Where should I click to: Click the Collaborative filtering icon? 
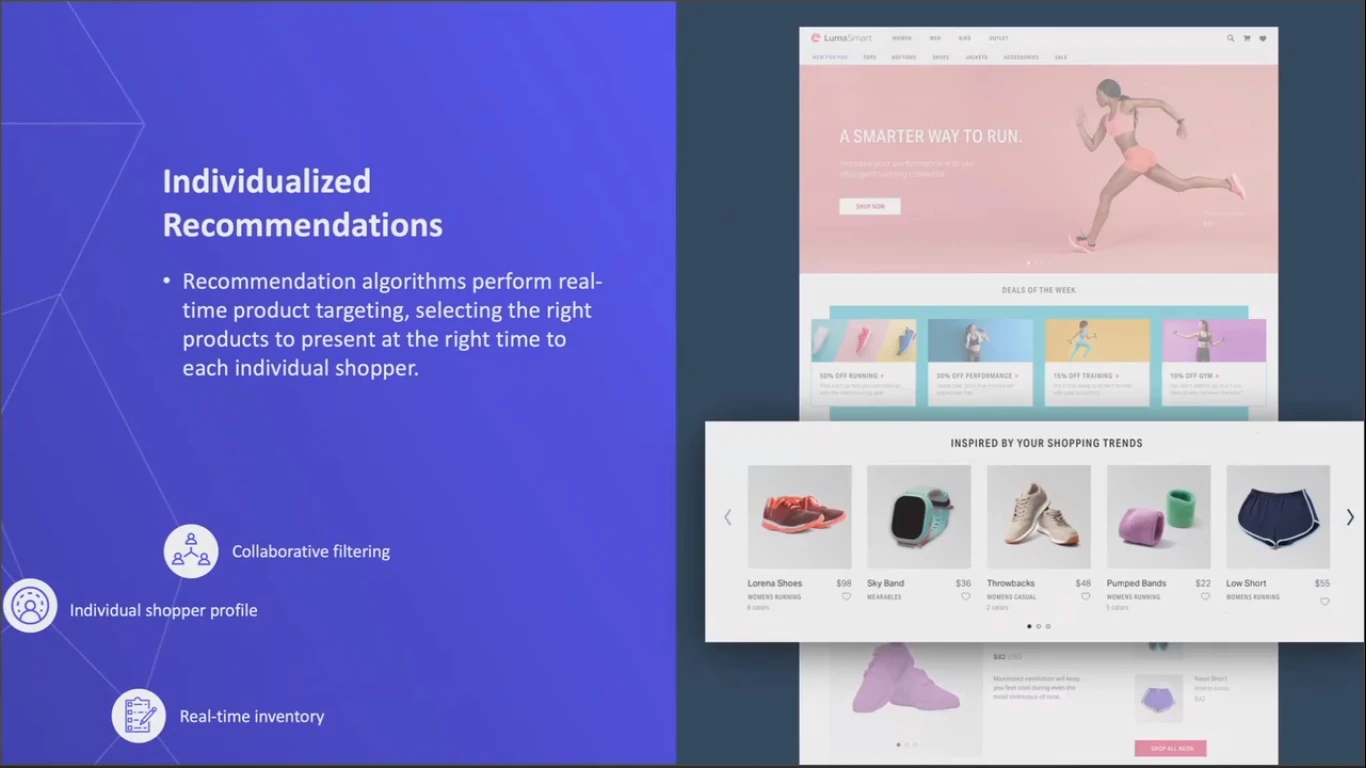[x=191, y=551]
